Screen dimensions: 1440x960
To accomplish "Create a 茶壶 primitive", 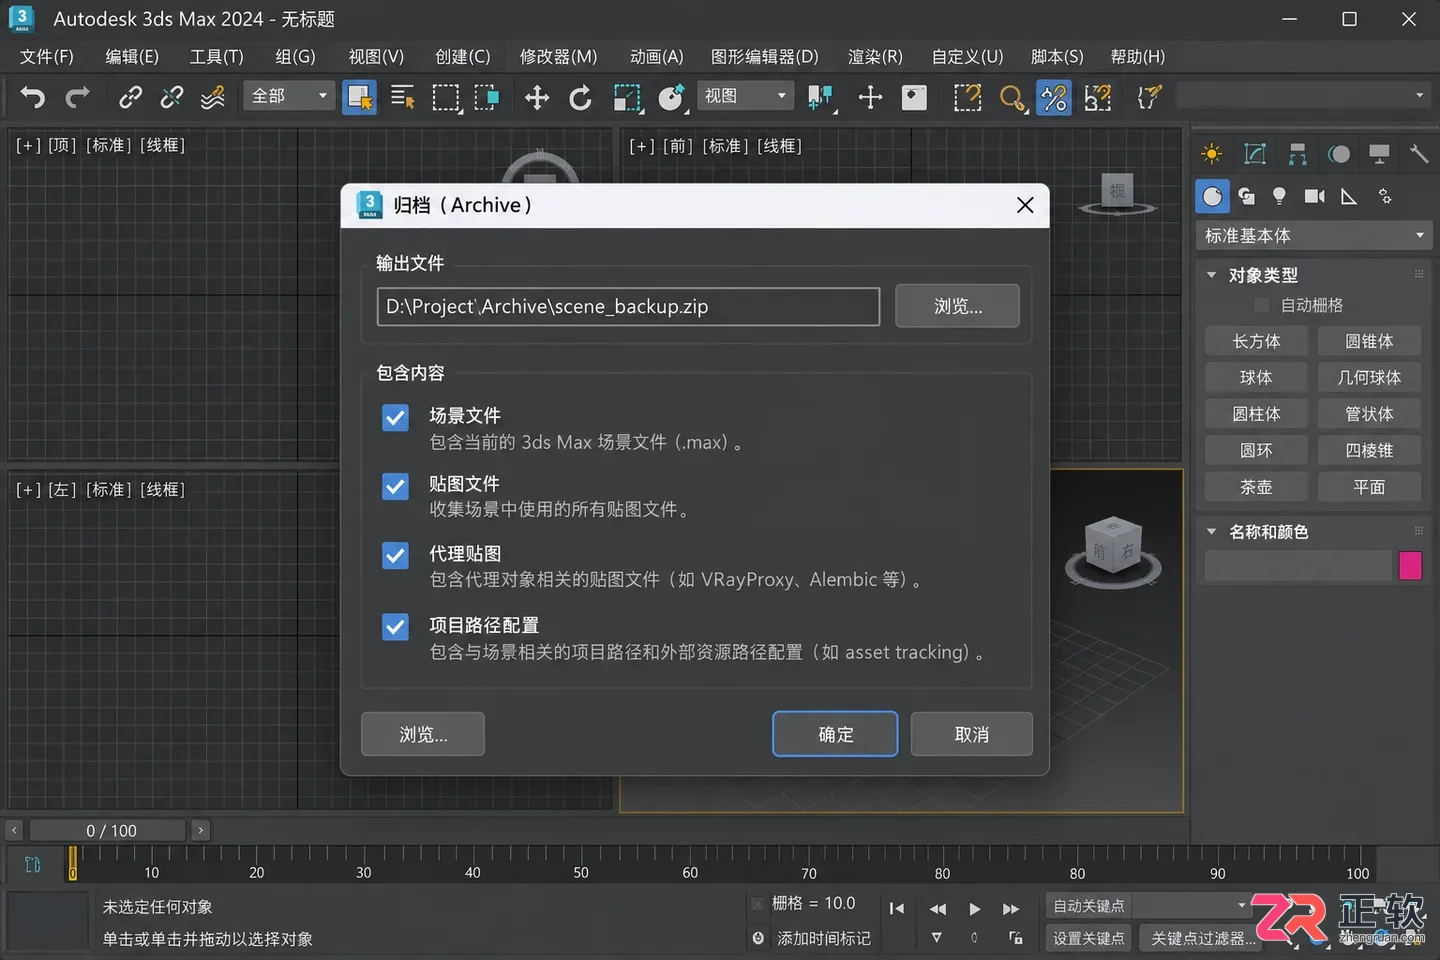I will [x=1256, y=487].
